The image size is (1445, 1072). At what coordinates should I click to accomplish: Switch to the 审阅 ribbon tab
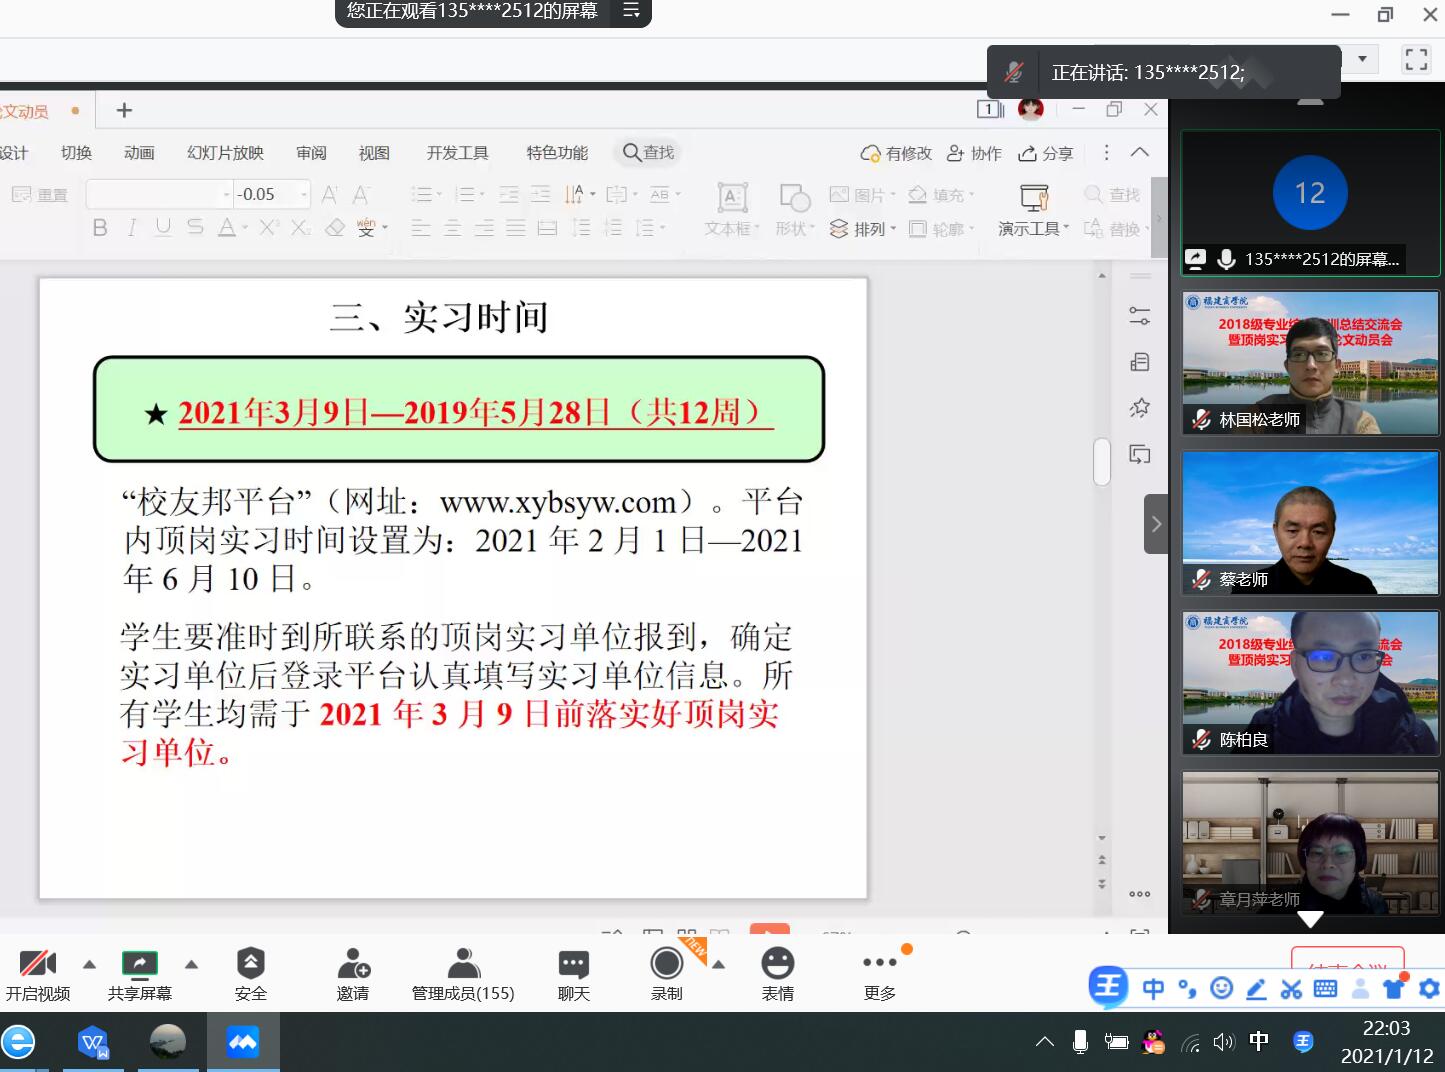(x=310, y=152)
